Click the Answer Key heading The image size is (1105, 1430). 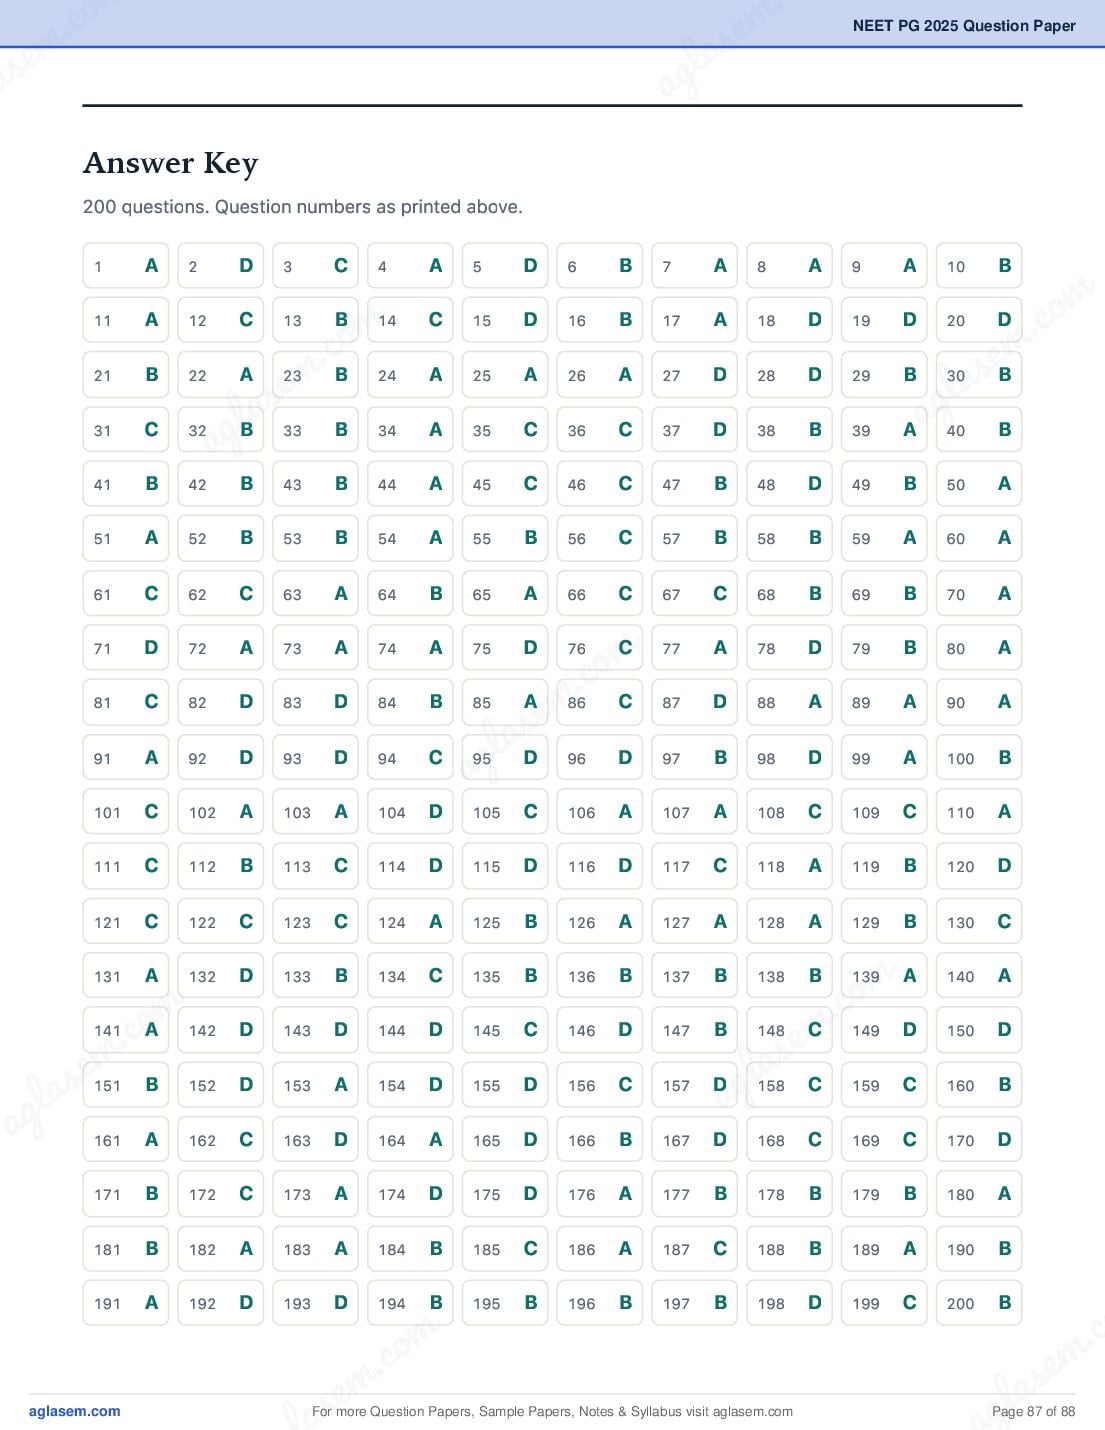pyautogui.click(x=171, y=163)
